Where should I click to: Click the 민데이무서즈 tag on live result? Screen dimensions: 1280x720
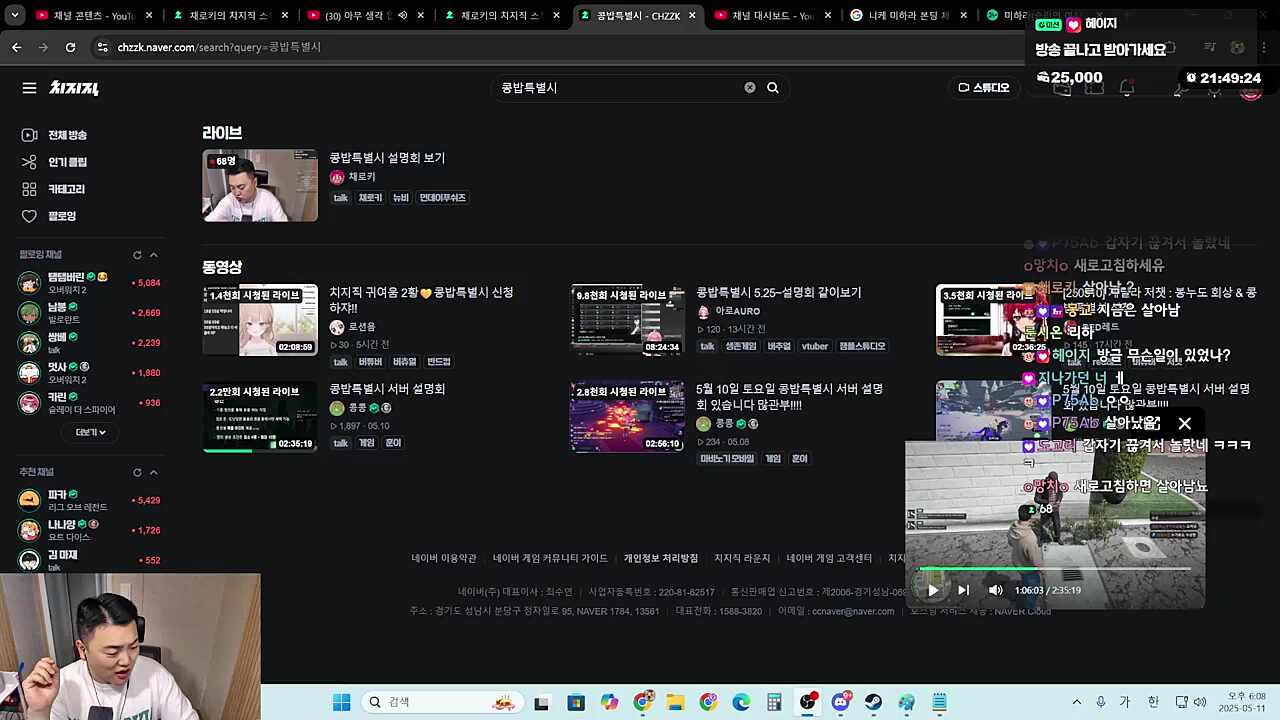click(442, 198)
